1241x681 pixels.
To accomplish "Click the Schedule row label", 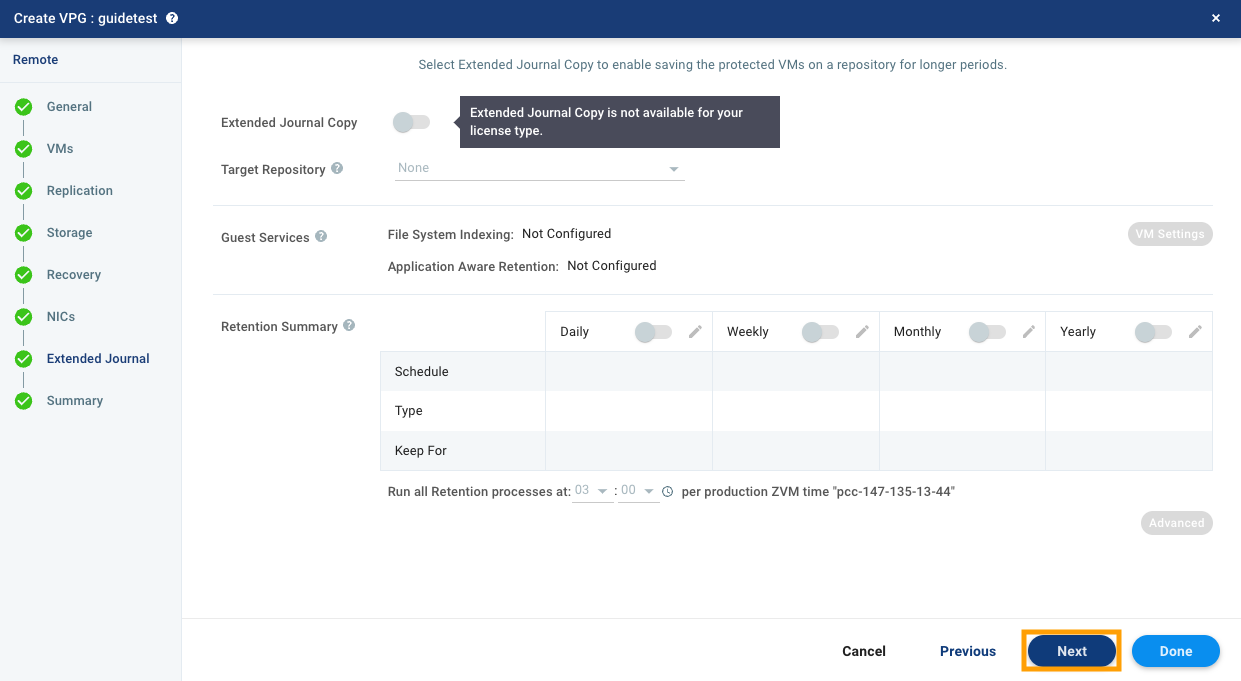I will point(422,372).
